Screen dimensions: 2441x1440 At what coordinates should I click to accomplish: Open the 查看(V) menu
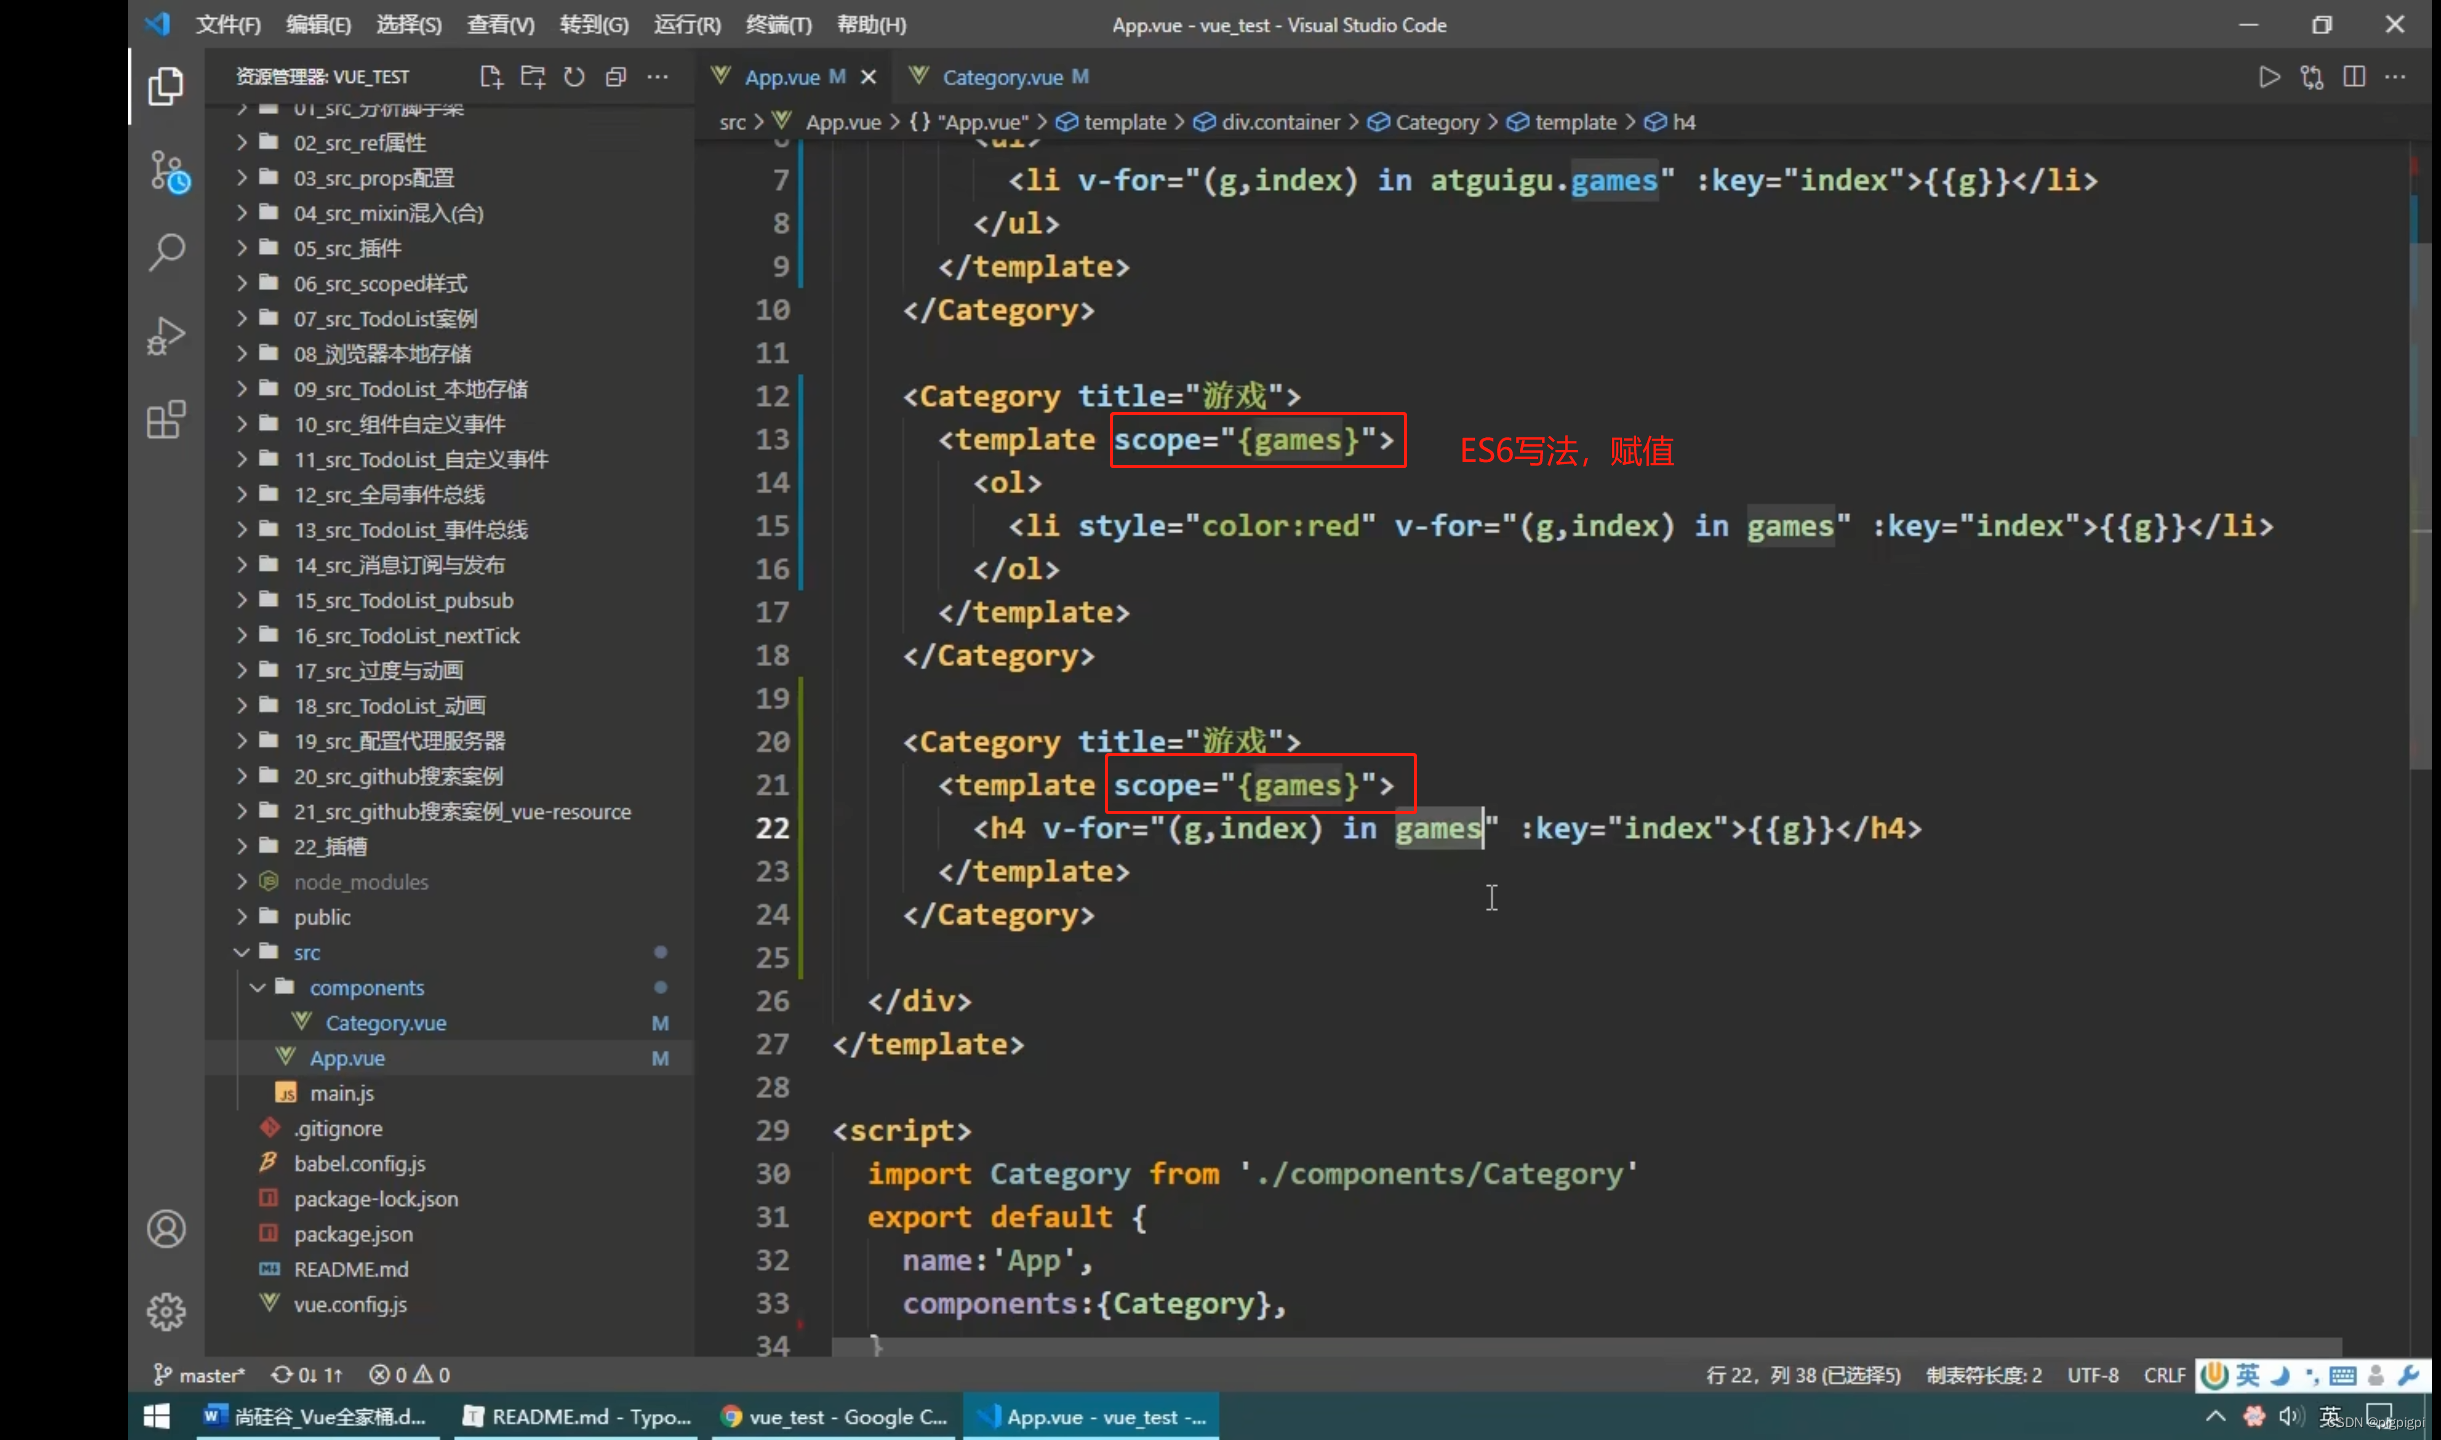501,25
